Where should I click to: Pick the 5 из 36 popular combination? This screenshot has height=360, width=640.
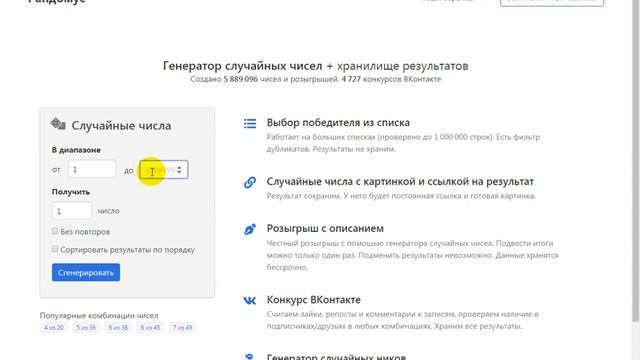click(x=86, y=328)
